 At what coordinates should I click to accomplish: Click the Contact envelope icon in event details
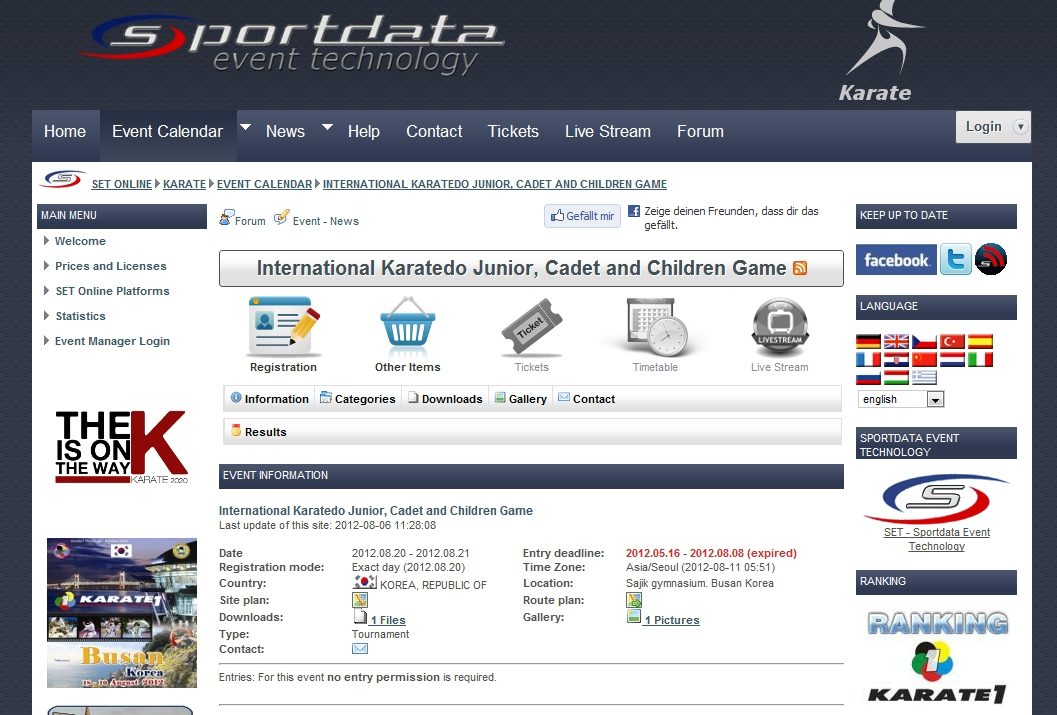point(360,649)
